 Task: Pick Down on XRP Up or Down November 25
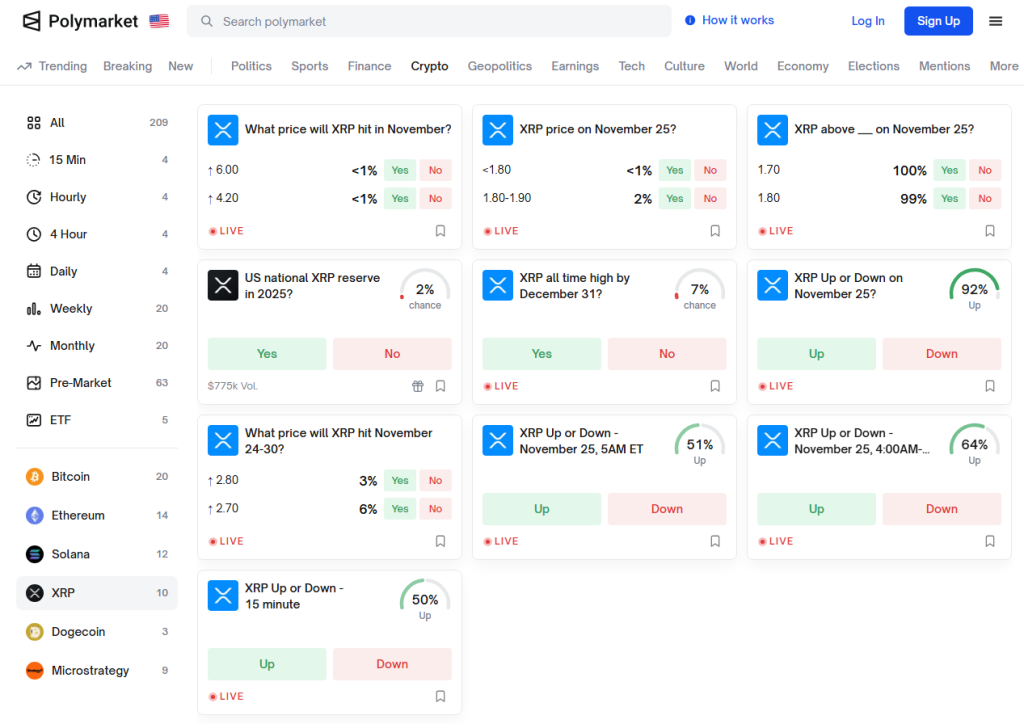(941, 354)
